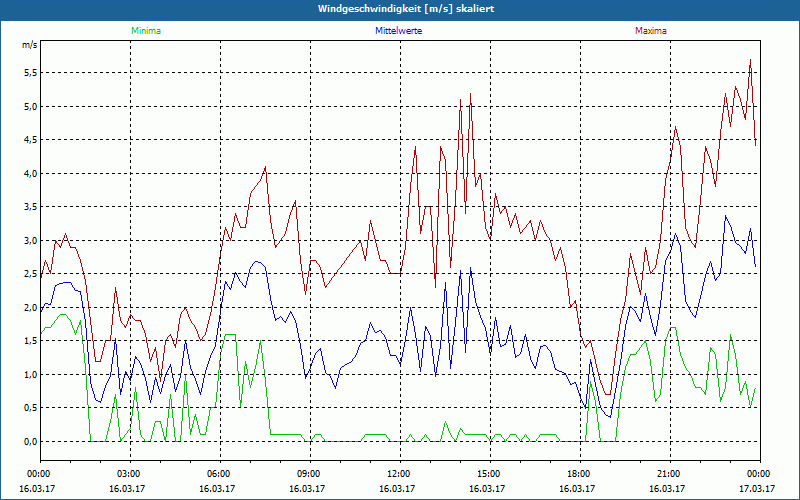The width and height of the screenshot is (800, 500).
Task: Click the 0,0 y-axis value
Action: coord(31,441)
